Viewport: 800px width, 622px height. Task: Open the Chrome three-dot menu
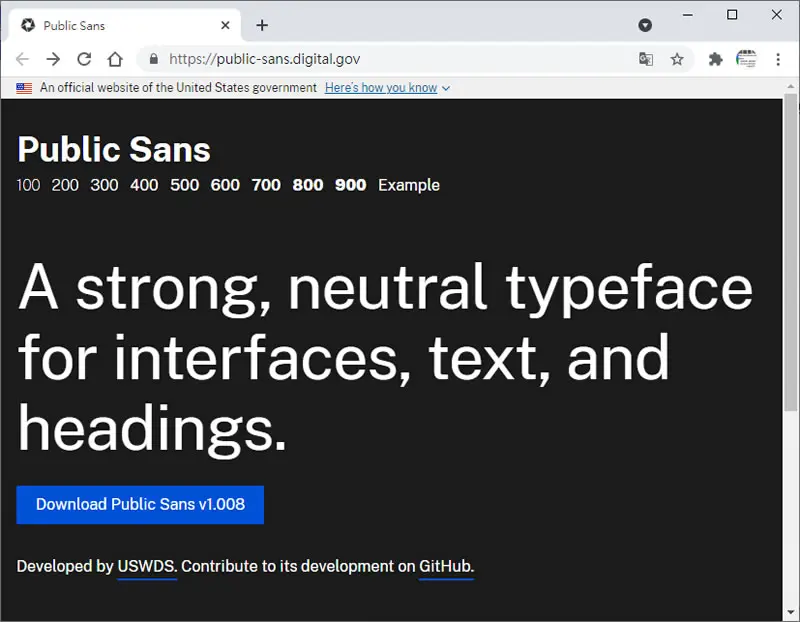pyautogui.click(x=778, y=59)
